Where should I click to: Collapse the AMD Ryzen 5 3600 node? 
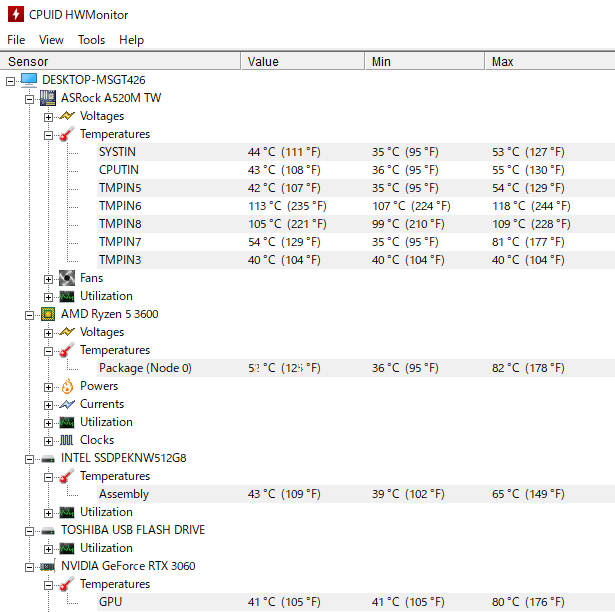pyautogui.click(x=29, y=315)
